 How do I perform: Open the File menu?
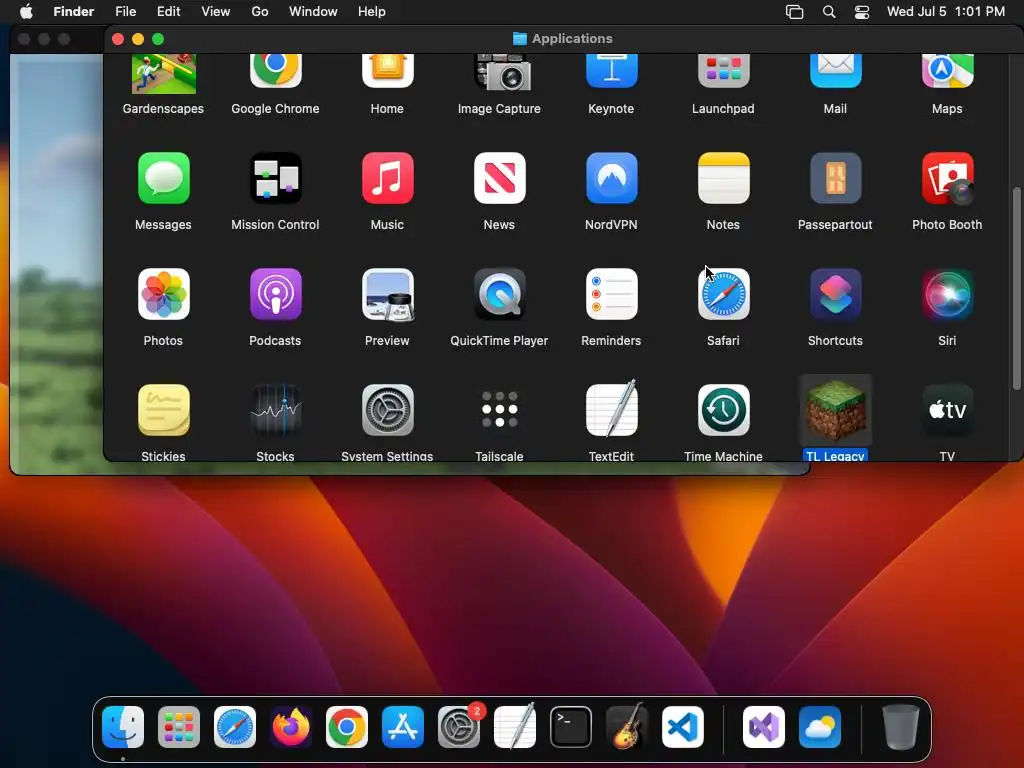tap(125, 12)
